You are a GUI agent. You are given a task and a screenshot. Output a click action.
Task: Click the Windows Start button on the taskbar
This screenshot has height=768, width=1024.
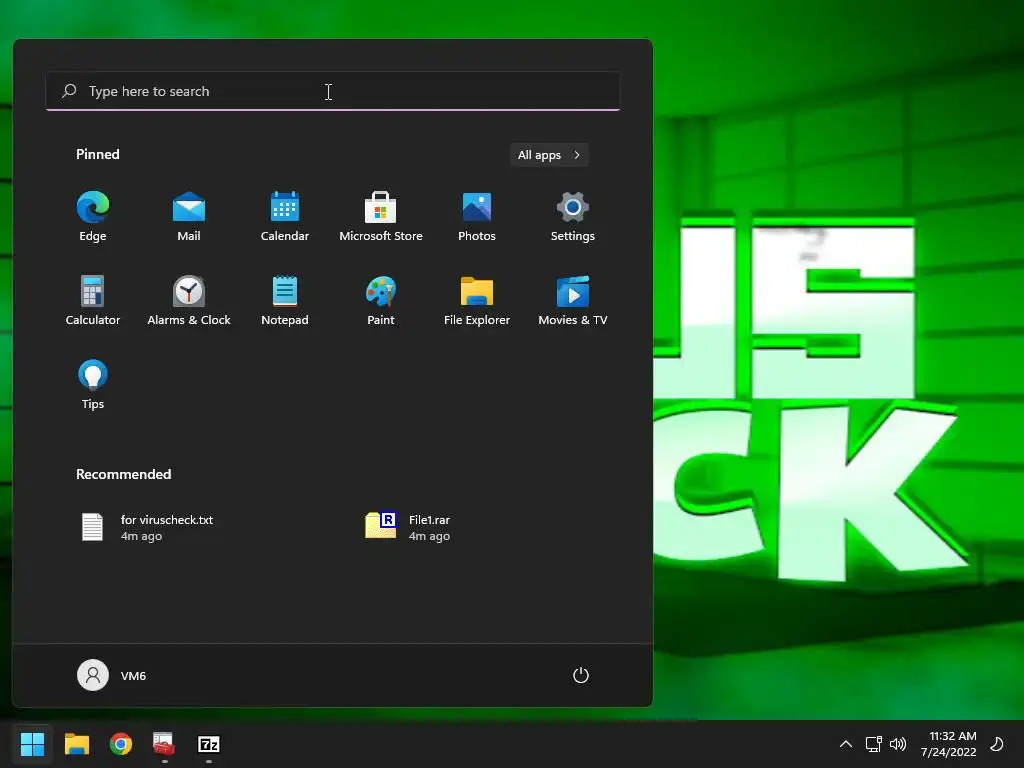(x=32, y=744)
